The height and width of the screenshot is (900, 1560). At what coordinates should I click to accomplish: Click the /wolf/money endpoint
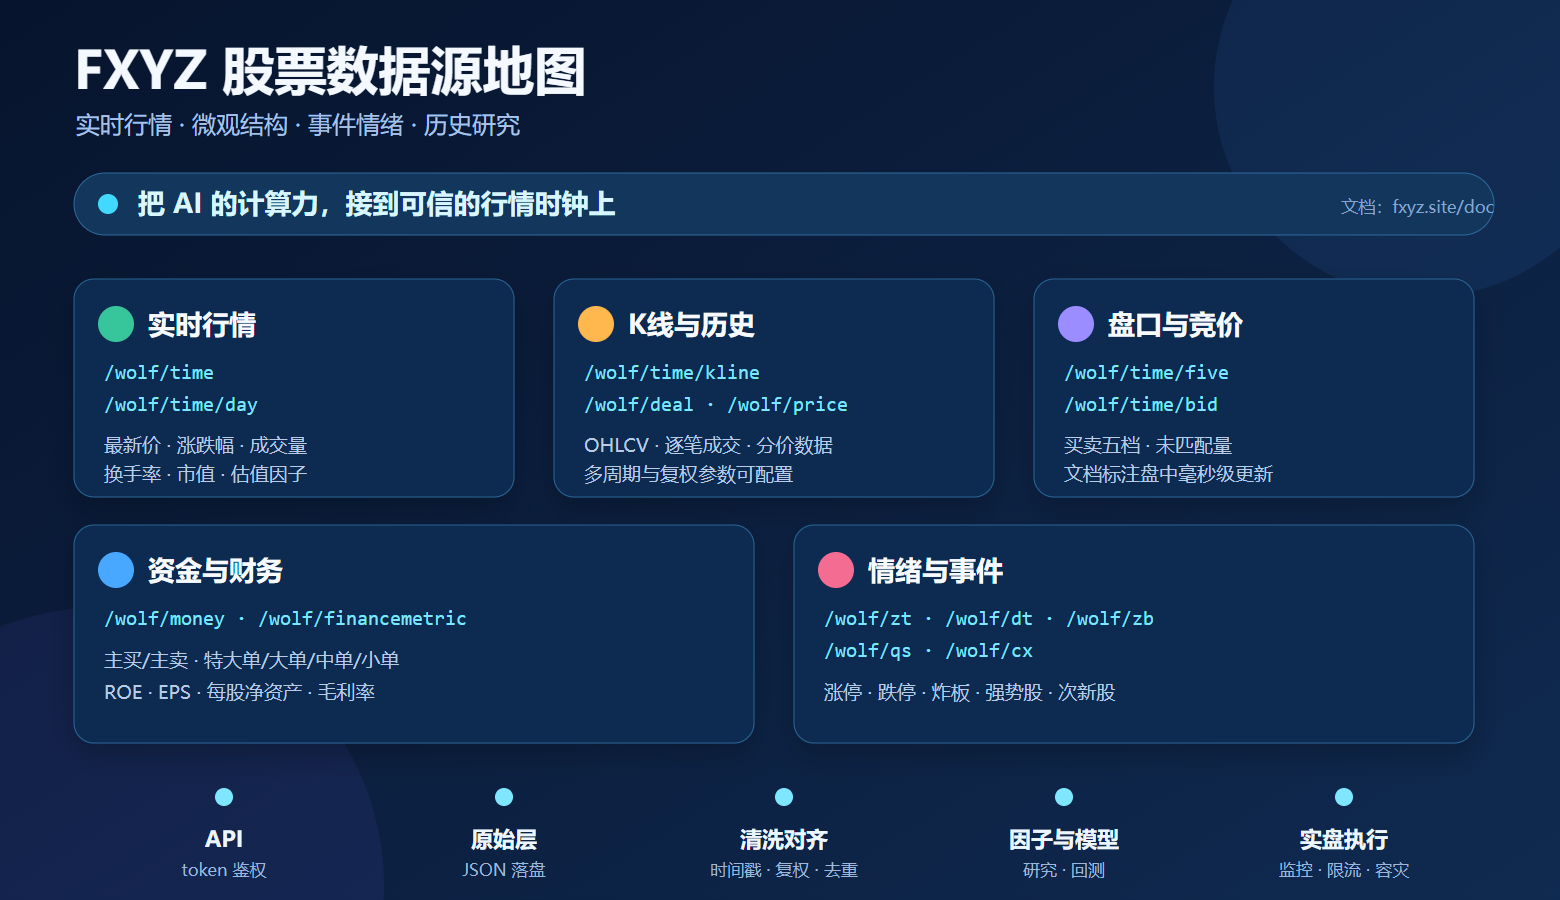165,619
